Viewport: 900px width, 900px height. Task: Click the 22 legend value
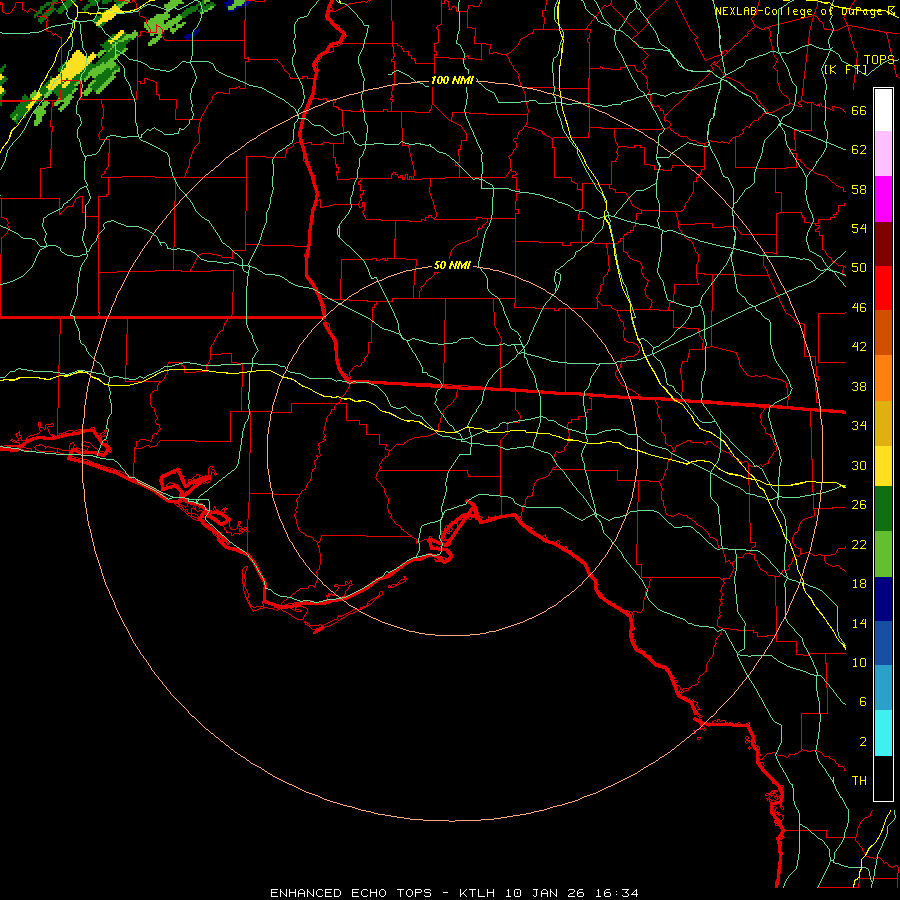coord(859,545)
